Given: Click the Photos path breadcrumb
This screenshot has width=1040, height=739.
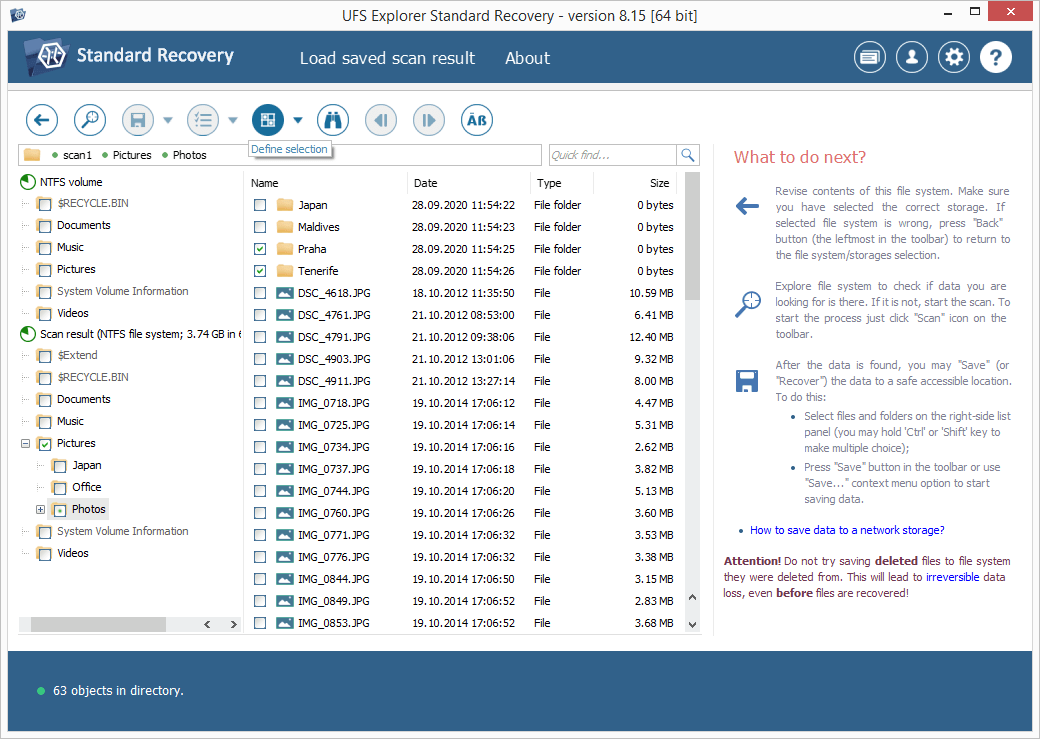Looking at the screenshot, I should (190, 155).
